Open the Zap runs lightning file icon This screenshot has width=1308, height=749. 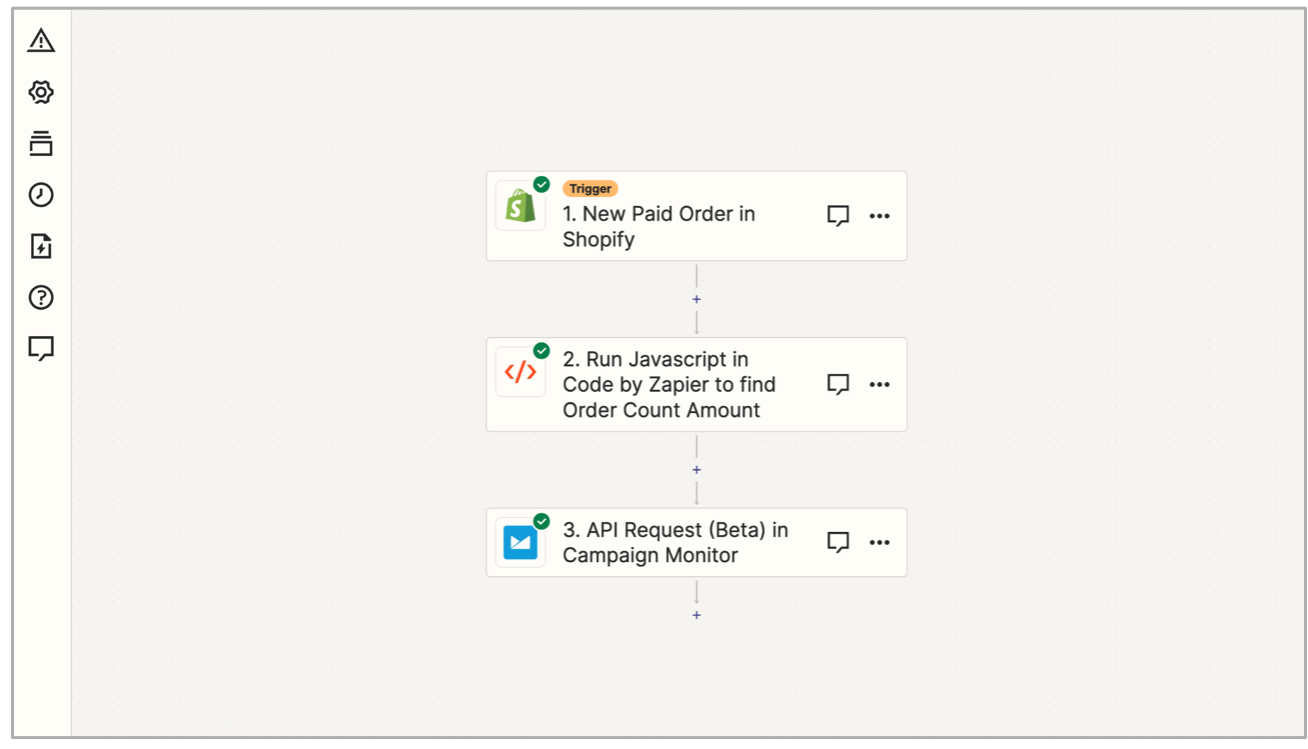pos(41,246)
